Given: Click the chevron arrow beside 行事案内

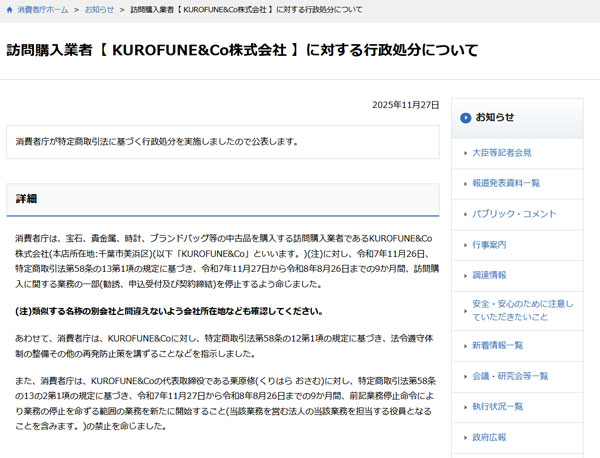Looking at the screenshot, I should tap(463, 245).
